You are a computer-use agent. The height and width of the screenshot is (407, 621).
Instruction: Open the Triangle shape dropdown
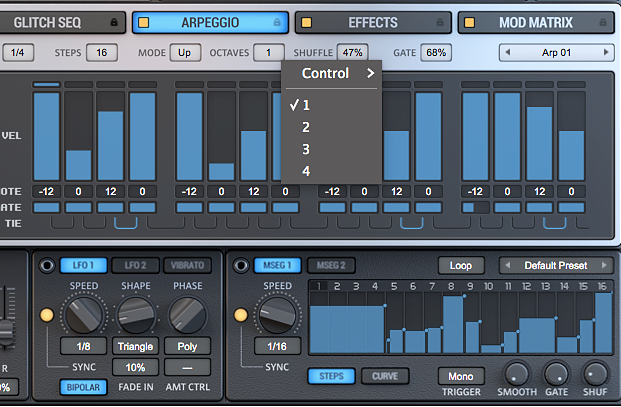click(135, 346)
